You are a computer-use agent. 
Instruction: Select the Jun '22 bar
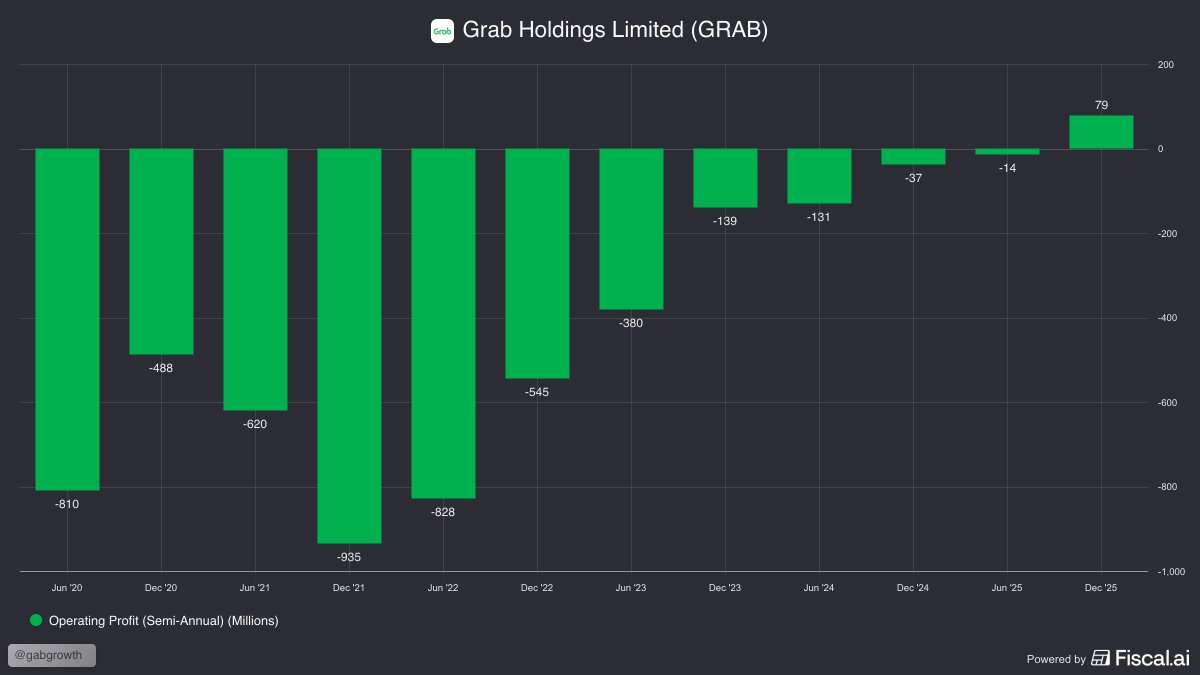coord(443,324)
